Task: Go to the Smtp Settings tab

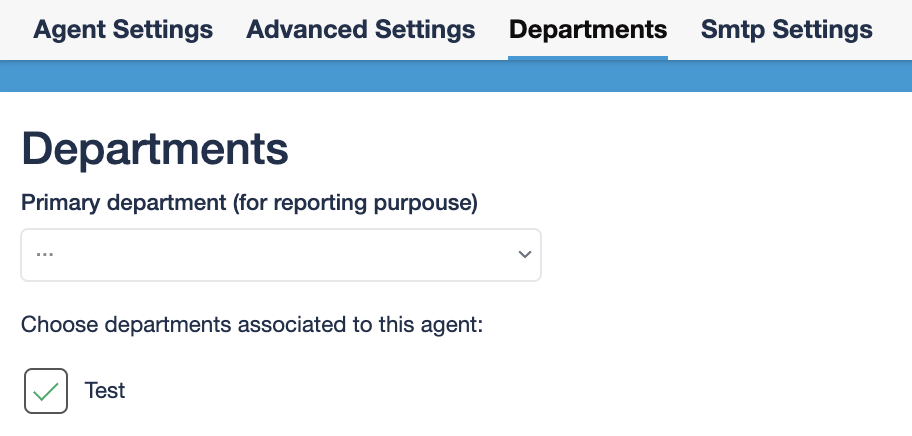Action: coord(786,29)
